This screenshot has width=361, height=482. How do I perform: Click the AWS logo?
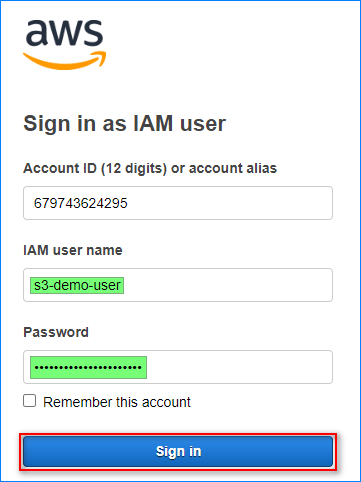pos(64,45)
